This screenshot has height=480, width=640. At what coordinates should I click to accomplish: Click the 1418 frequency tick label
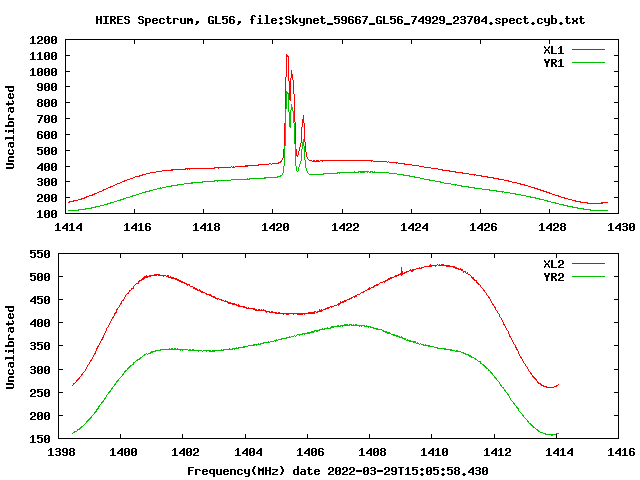(206, 227)
